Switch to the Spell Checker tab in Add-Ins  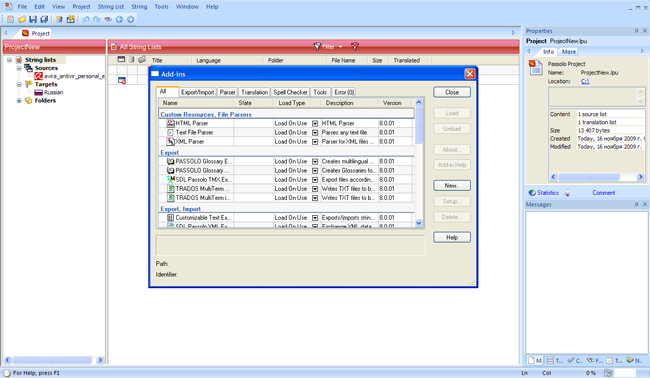click(x=290, y=92)
